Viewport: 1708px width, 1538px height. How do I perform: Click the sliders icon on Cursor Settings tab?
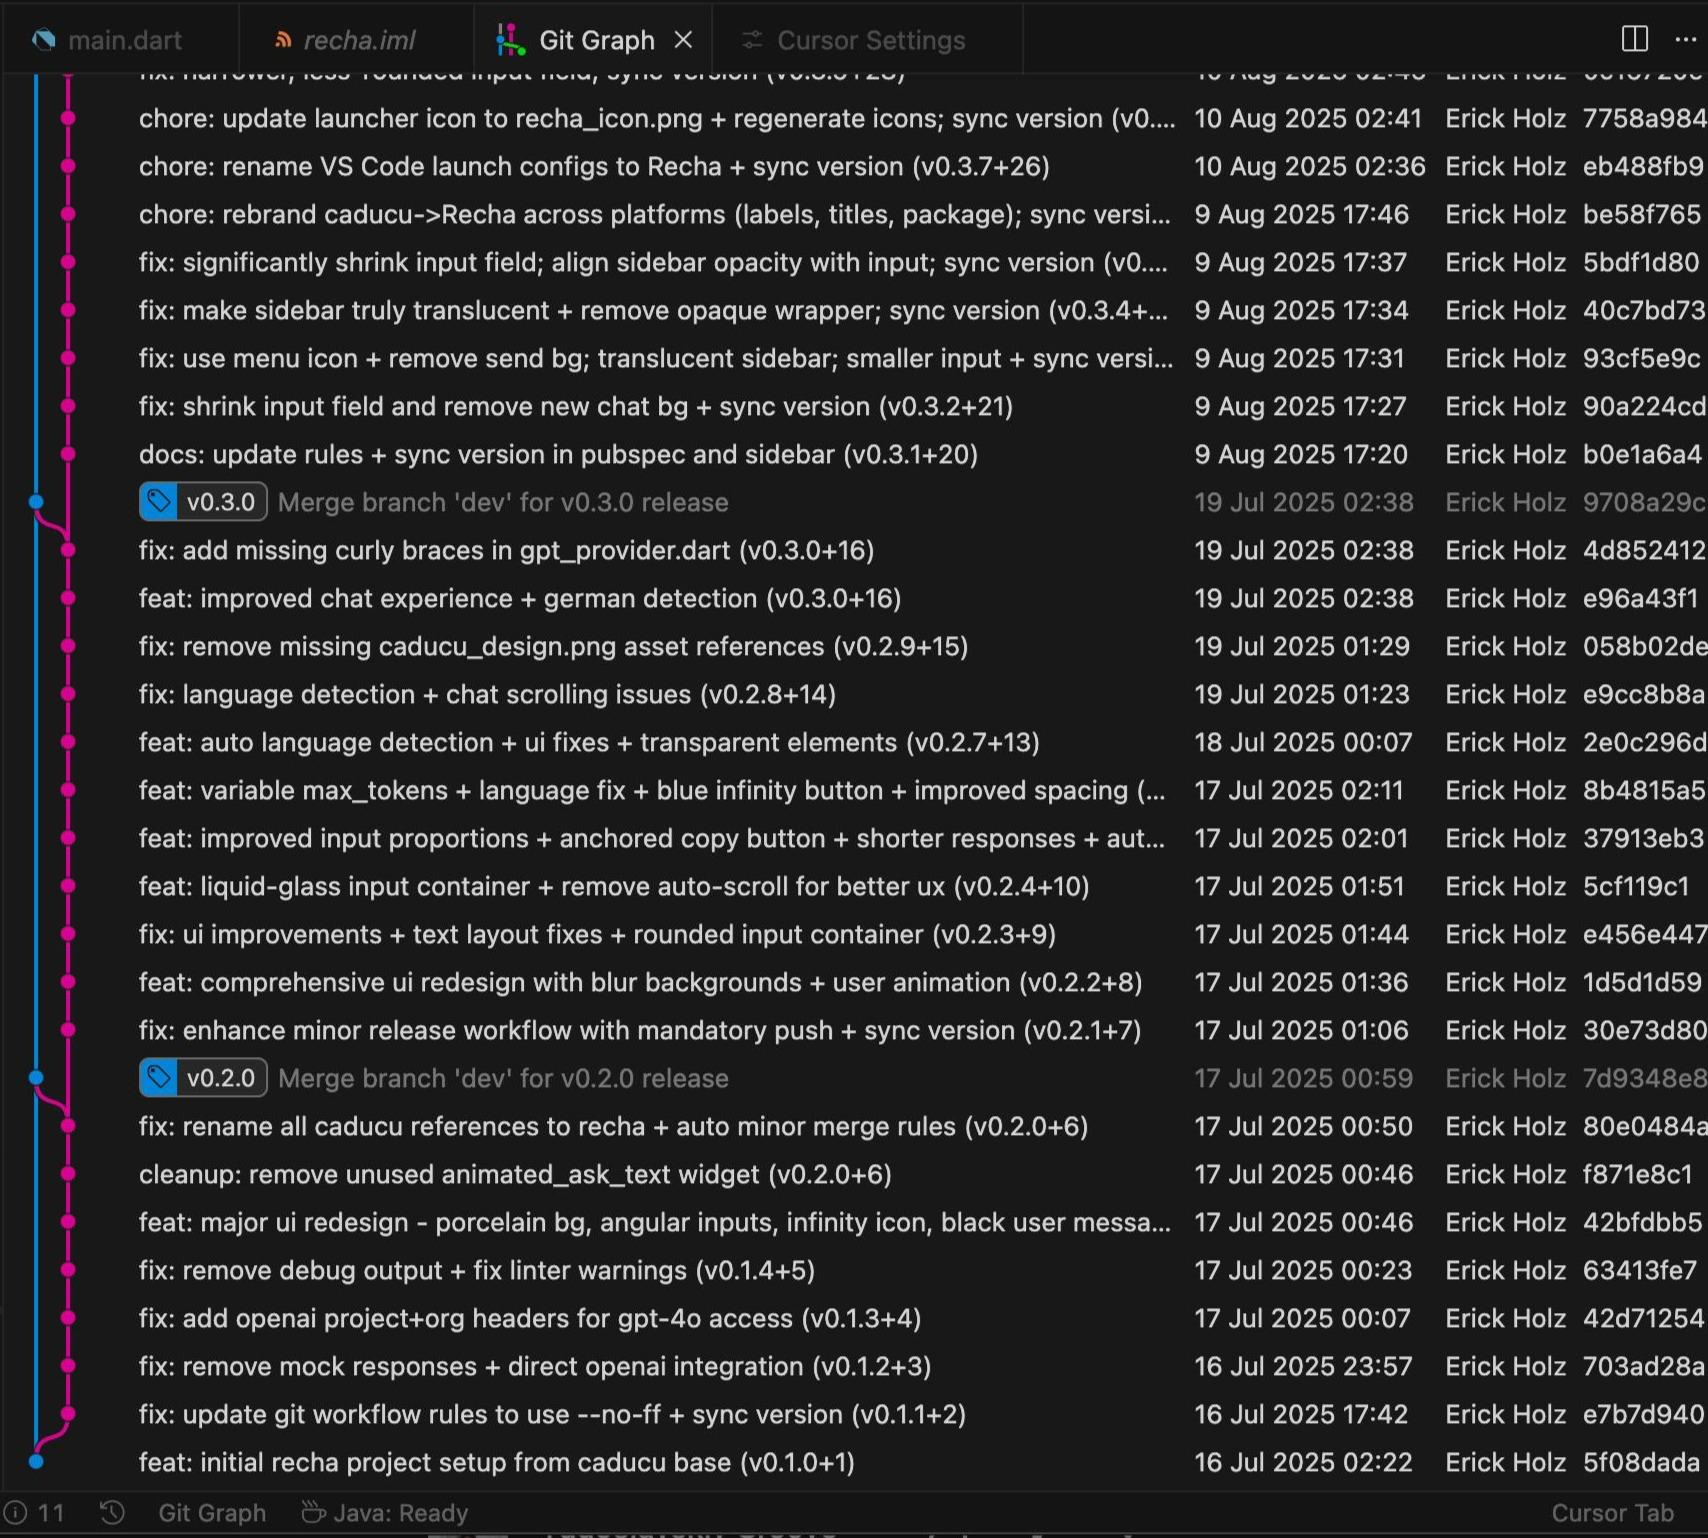click(x=751, y=40)
